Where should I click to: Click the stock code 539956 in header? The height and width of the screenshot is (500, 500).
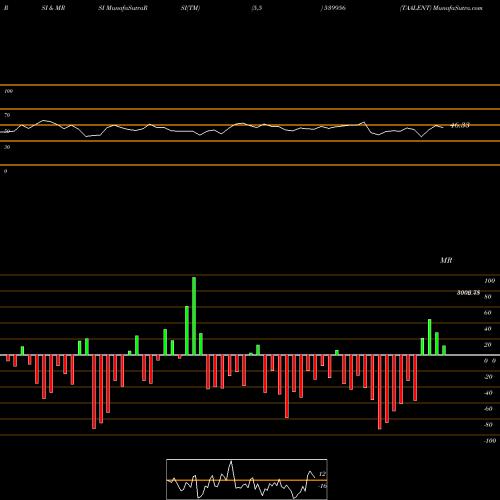pos(335,8)
